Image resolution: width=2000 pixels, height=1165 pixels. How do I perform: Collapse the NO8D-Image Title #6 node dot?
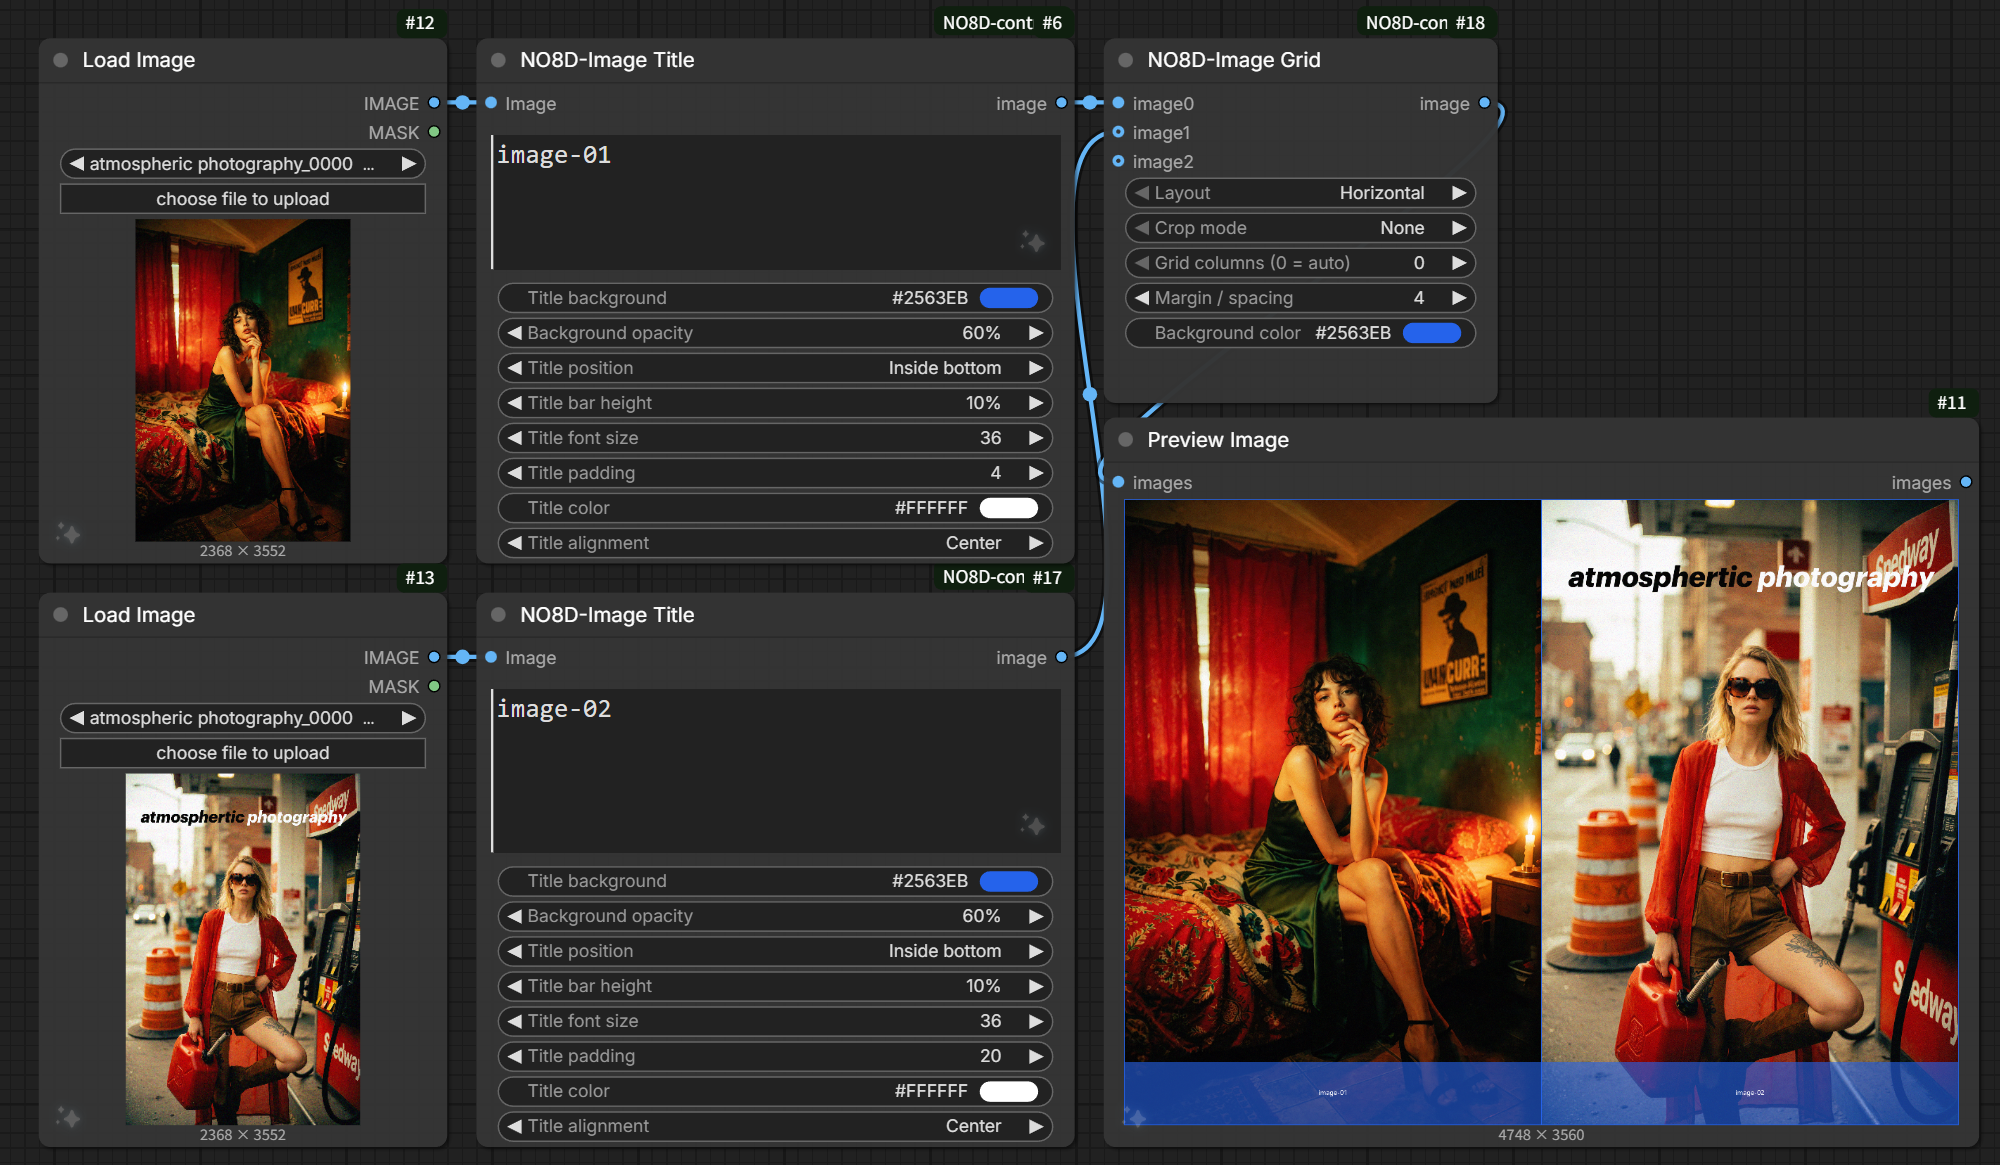click(498, 60)
